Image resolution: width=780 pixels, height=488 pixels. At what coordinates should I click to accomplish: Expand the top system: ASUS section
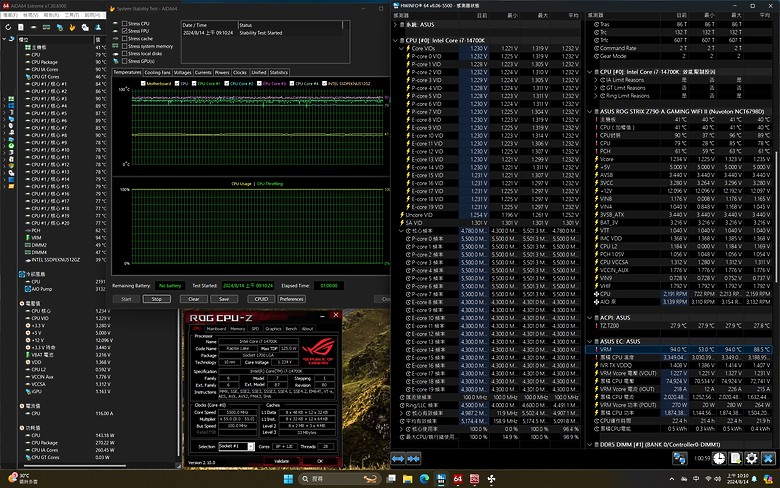pos(395,24)
